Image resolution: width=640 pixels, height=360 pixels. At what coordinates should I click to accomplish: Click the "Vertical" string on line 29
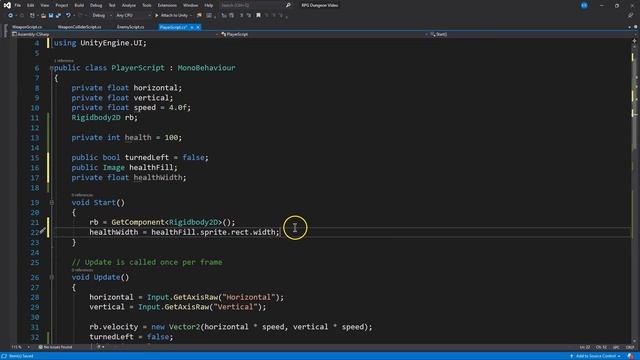click(x=236, y=307)
